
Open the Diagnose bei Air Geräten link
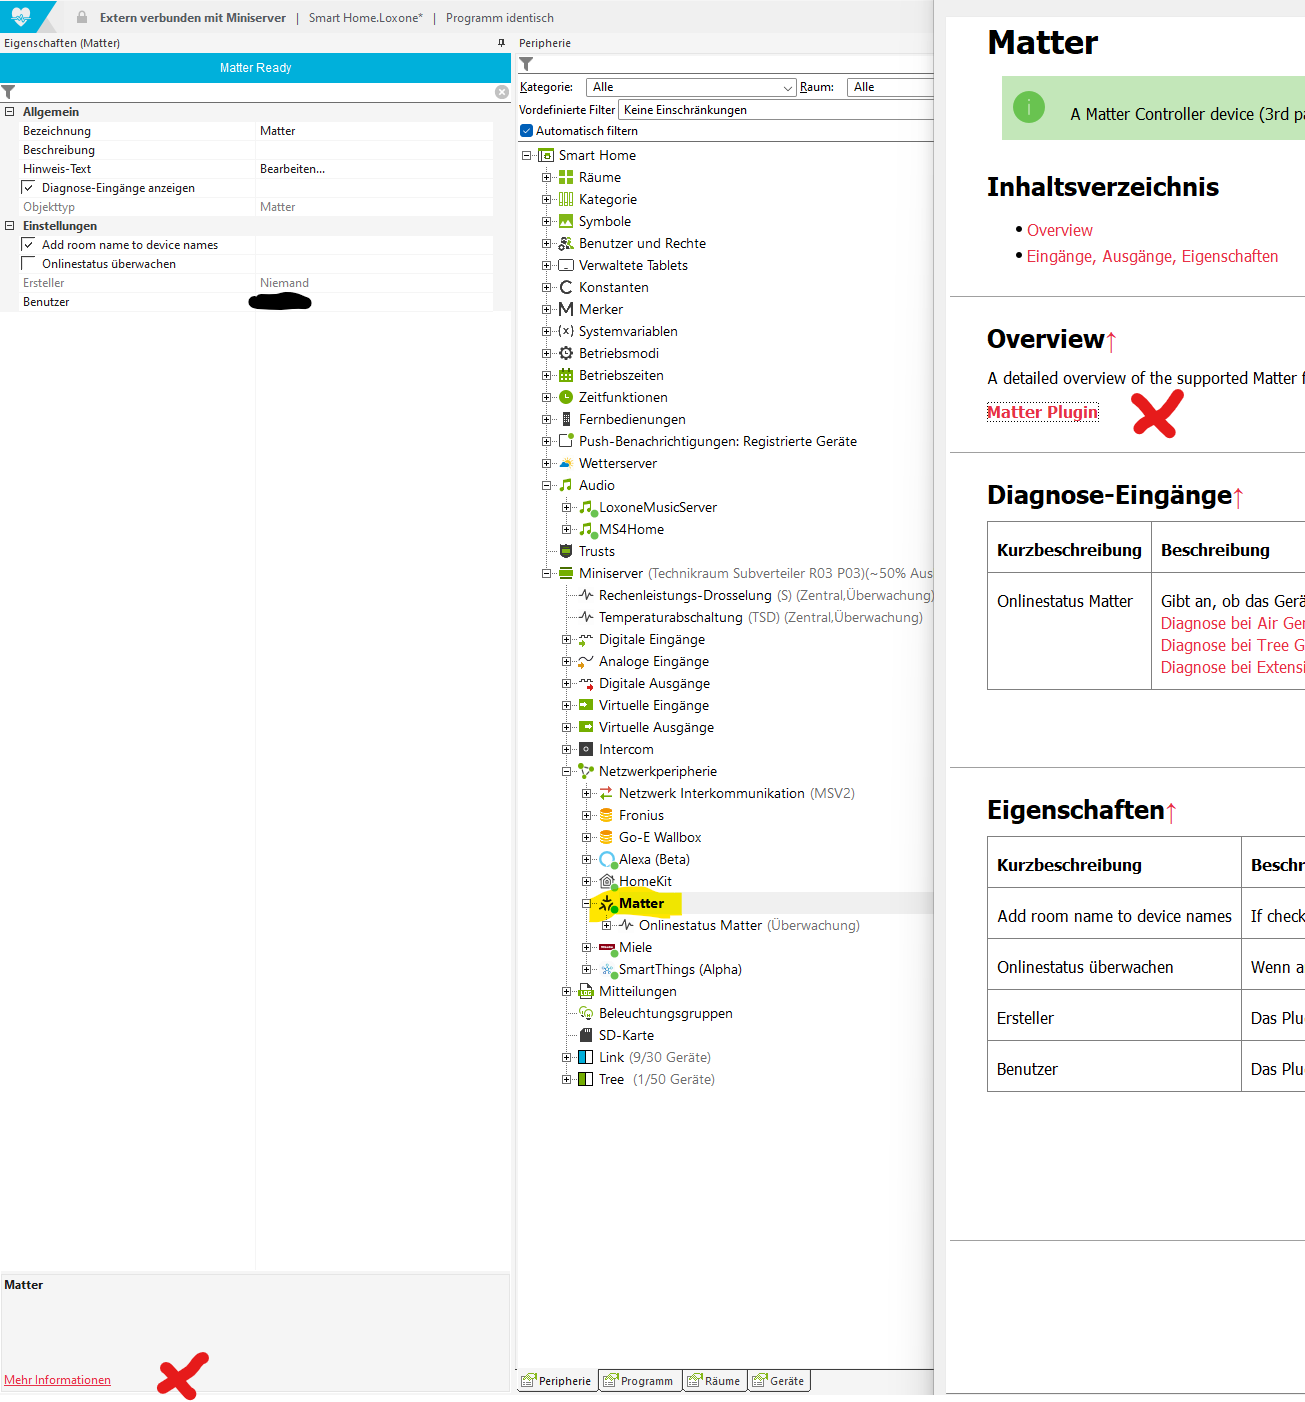click(x=1232, y=623)
